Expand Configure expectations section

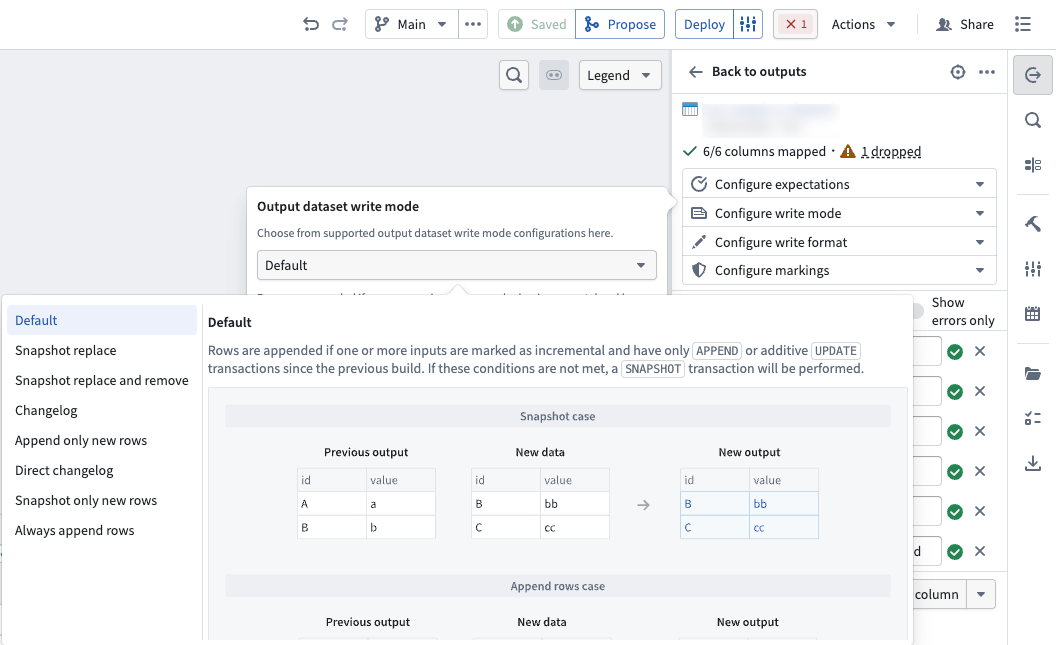tap(839, 184)
